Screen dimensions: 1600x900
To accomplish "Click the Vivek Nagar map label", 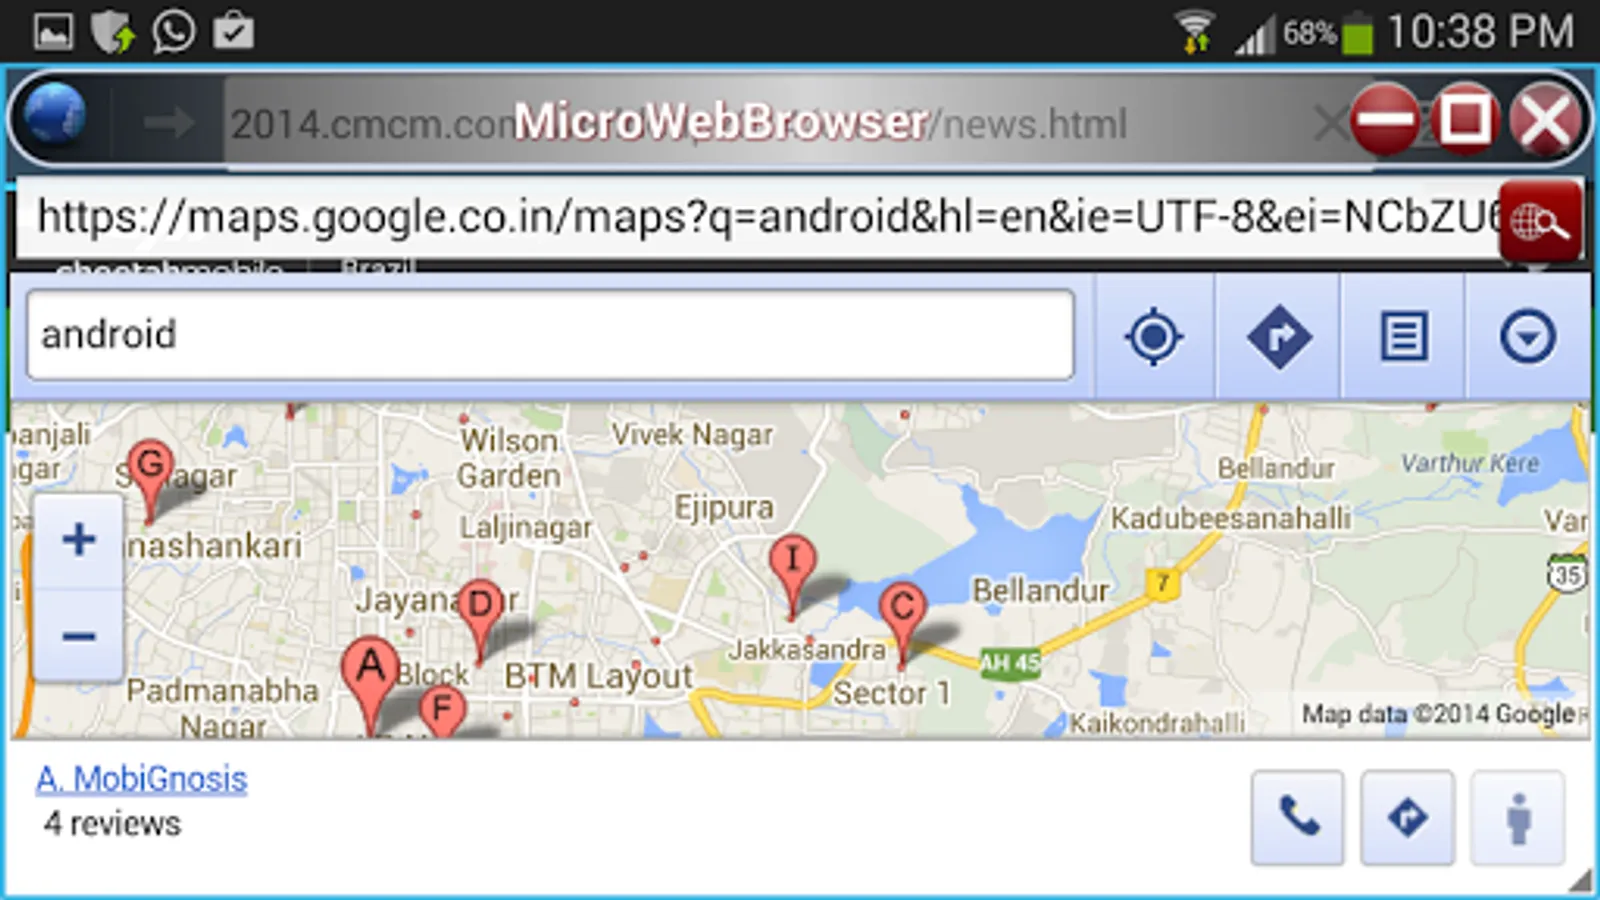I will 692,435.
